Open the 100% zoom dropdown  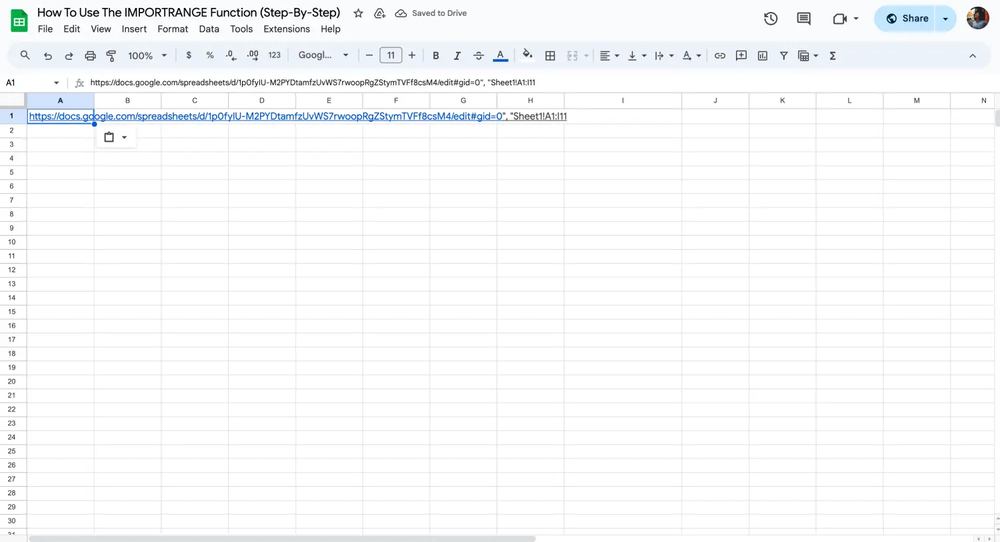[147, 56]
